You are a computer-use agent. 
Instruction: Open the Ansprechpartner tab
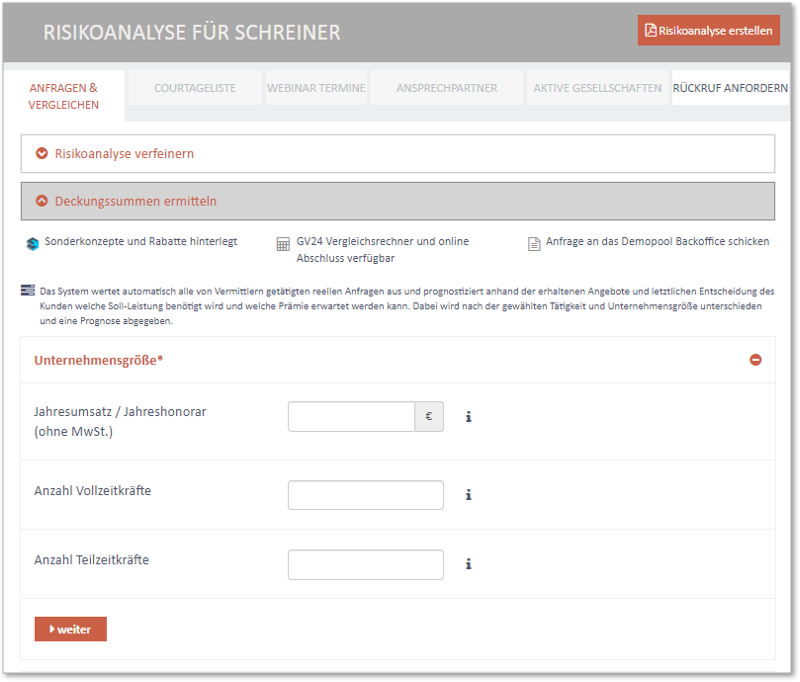pos(447,88)
